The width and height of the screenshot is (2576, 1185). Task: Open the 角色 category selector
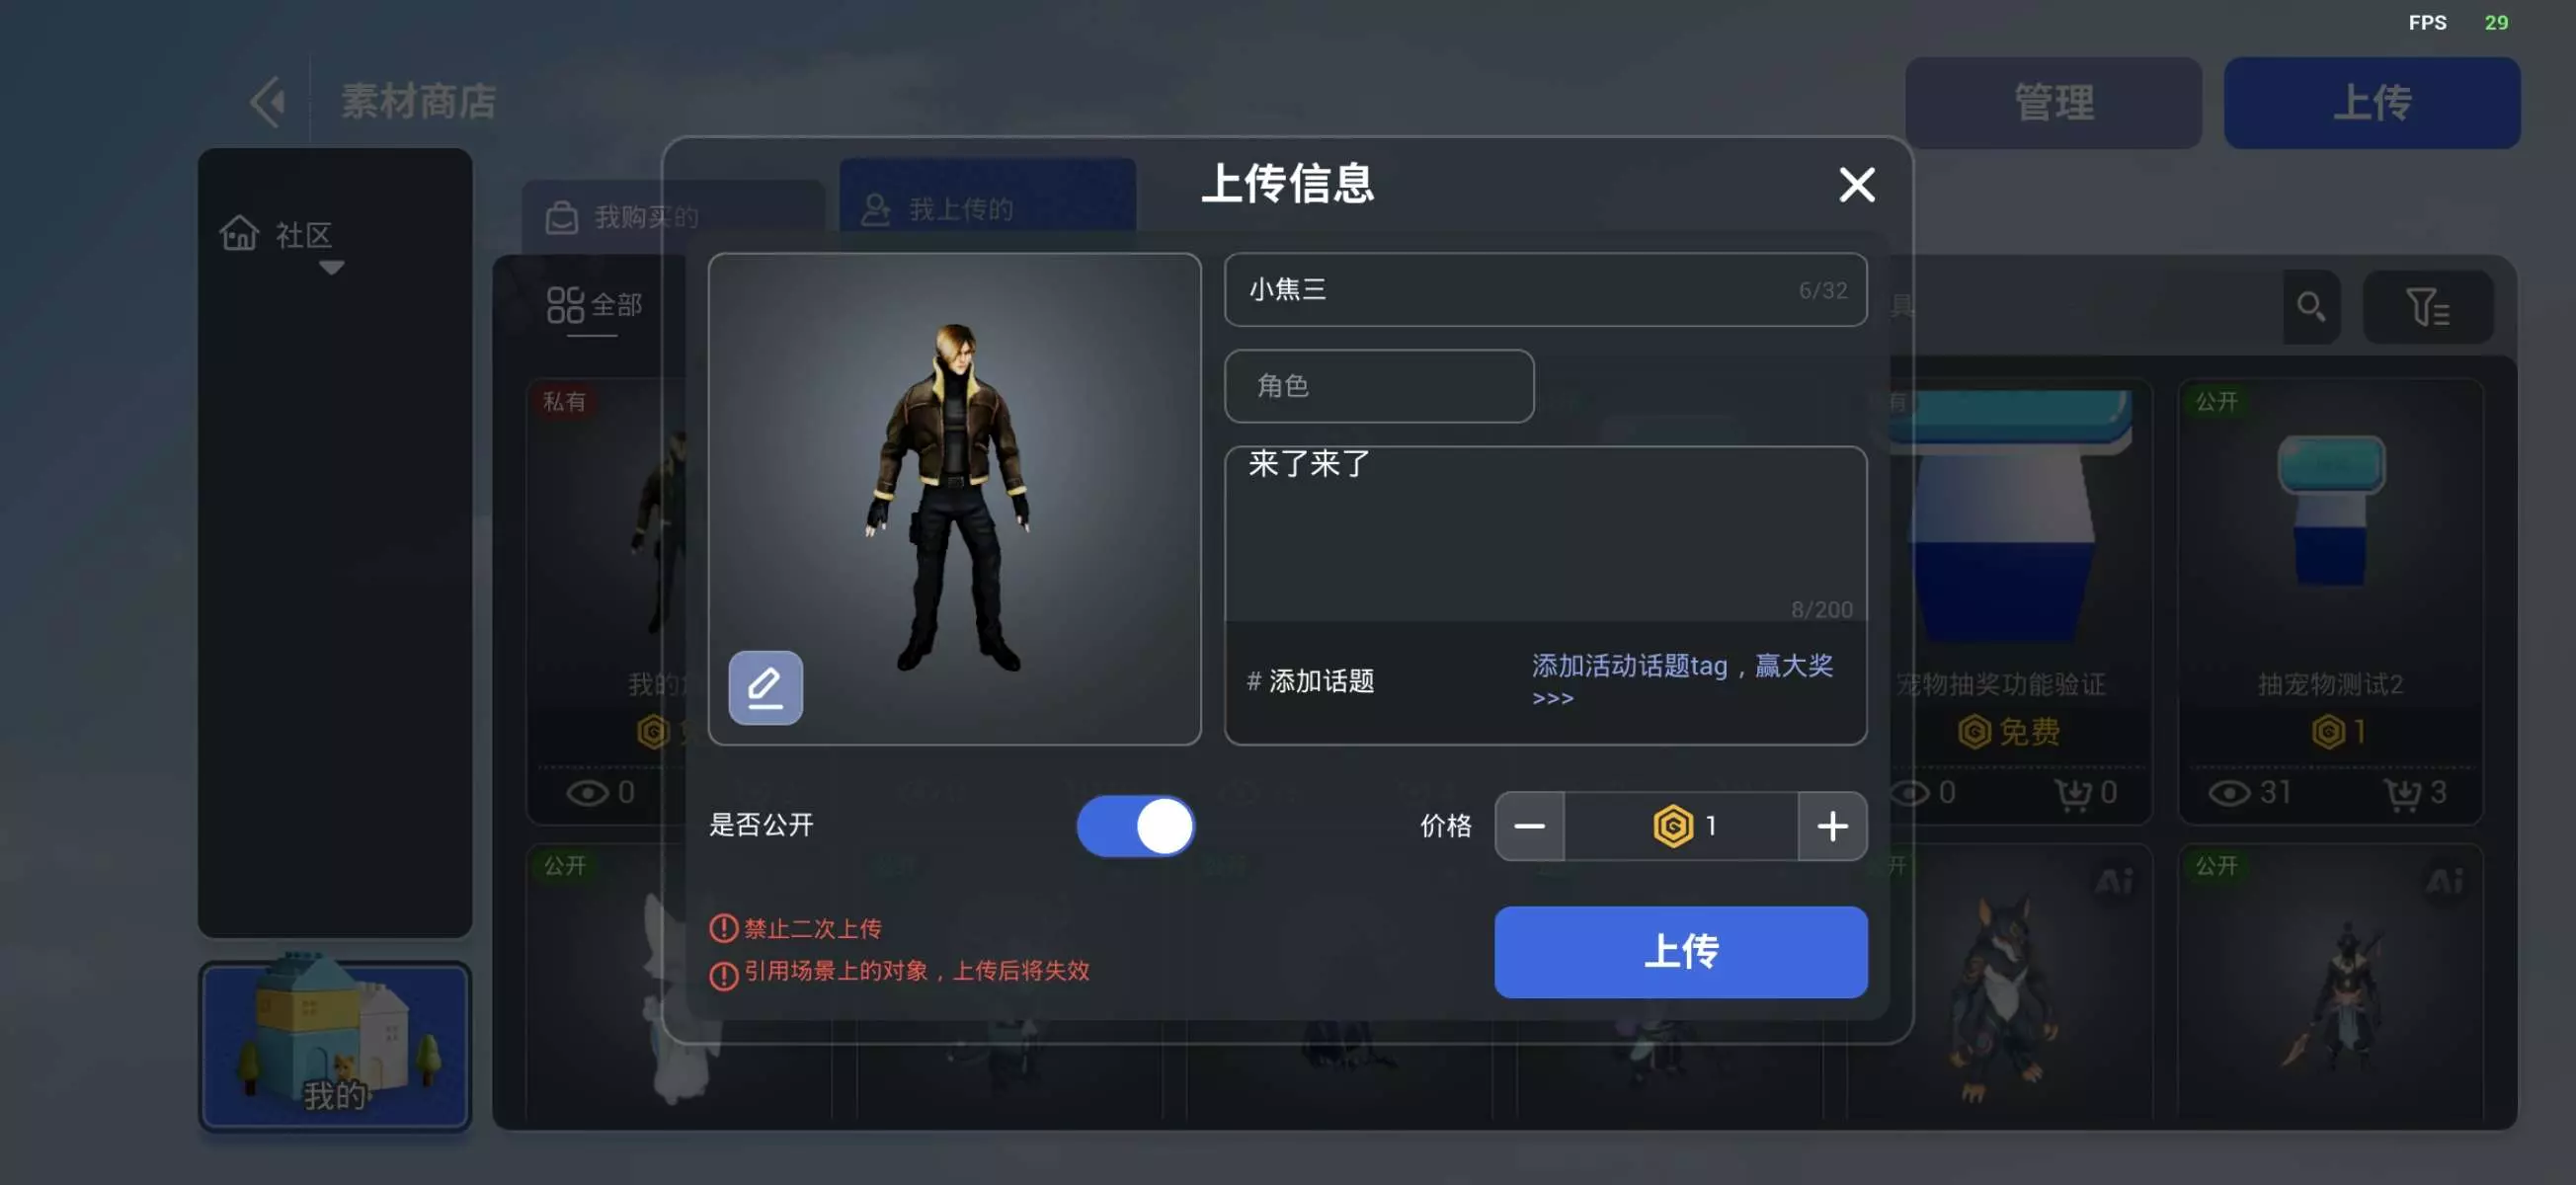(x=1379, y=386)
